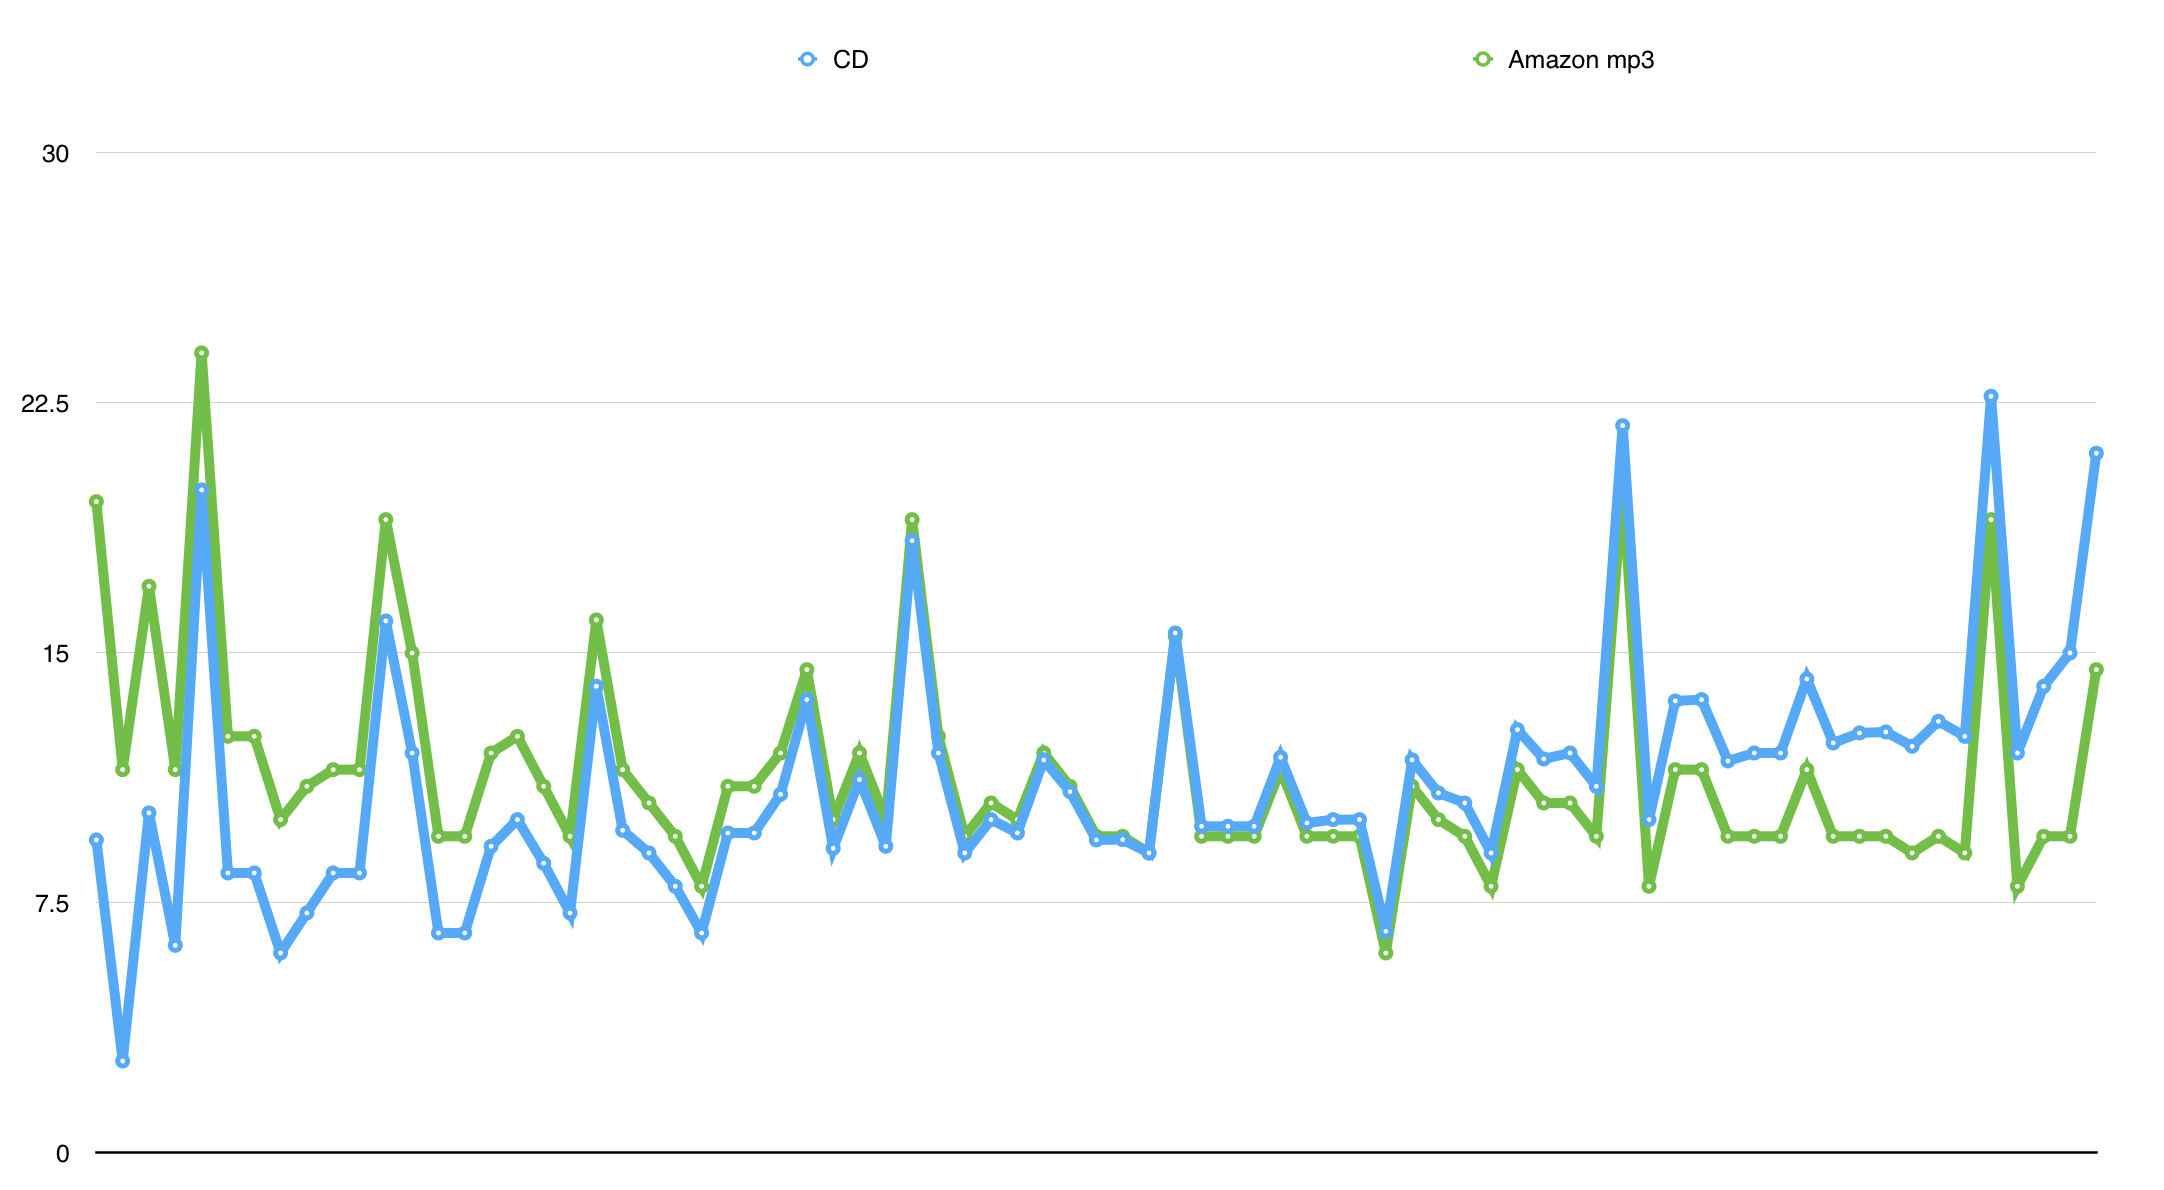
Task: Click the highest blue CD peak point
Action: 1990,397
